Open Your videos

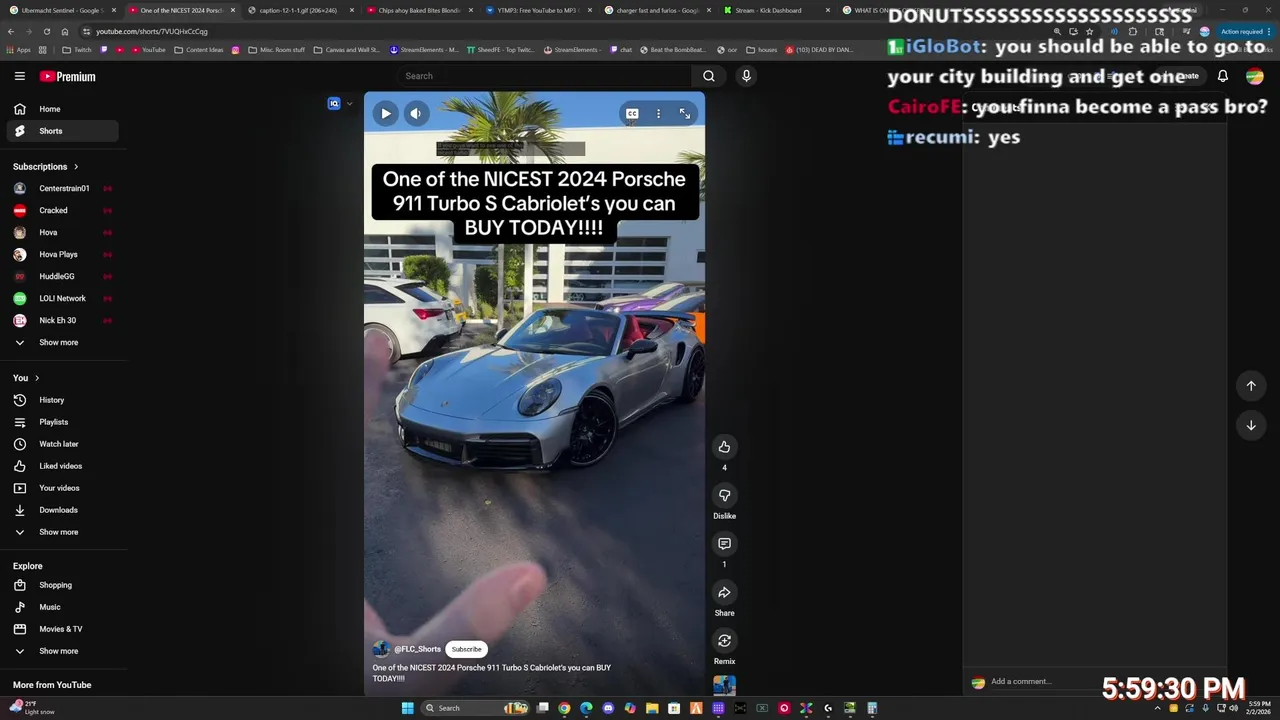tap(62, 488)
